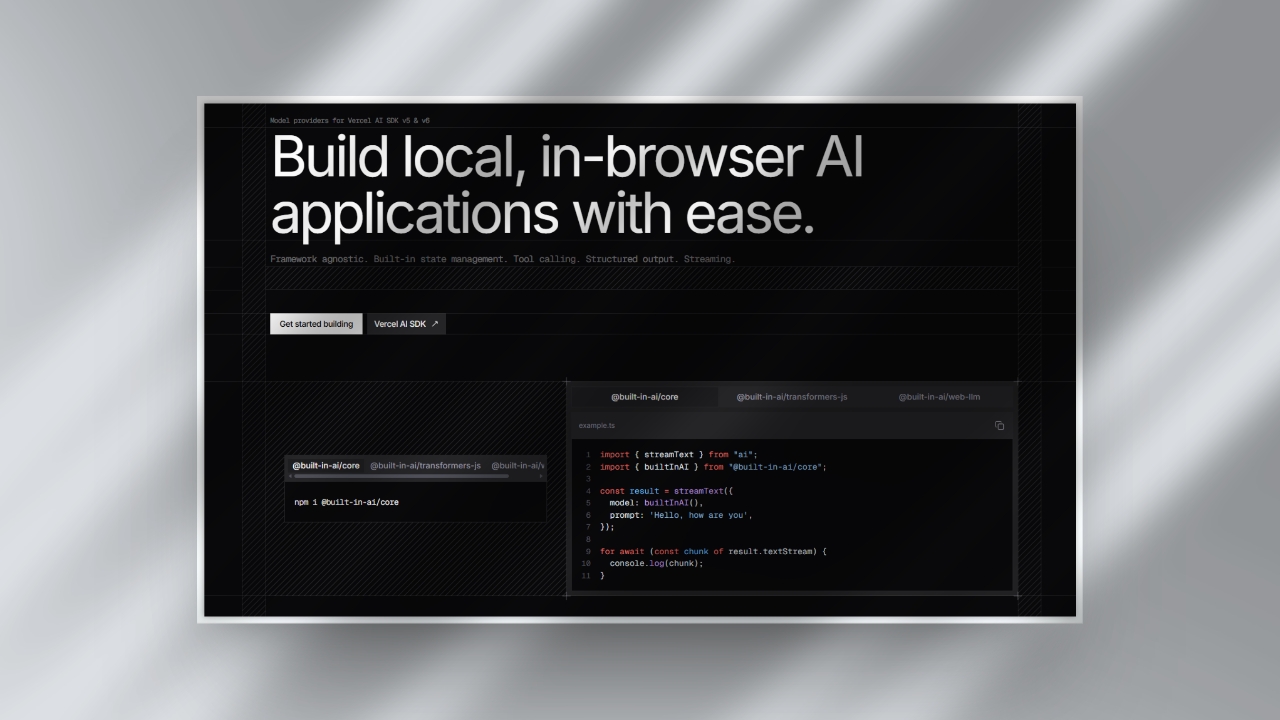
Task: Select the @built-in-ai/core tab above example.ts
Action: 645,397
